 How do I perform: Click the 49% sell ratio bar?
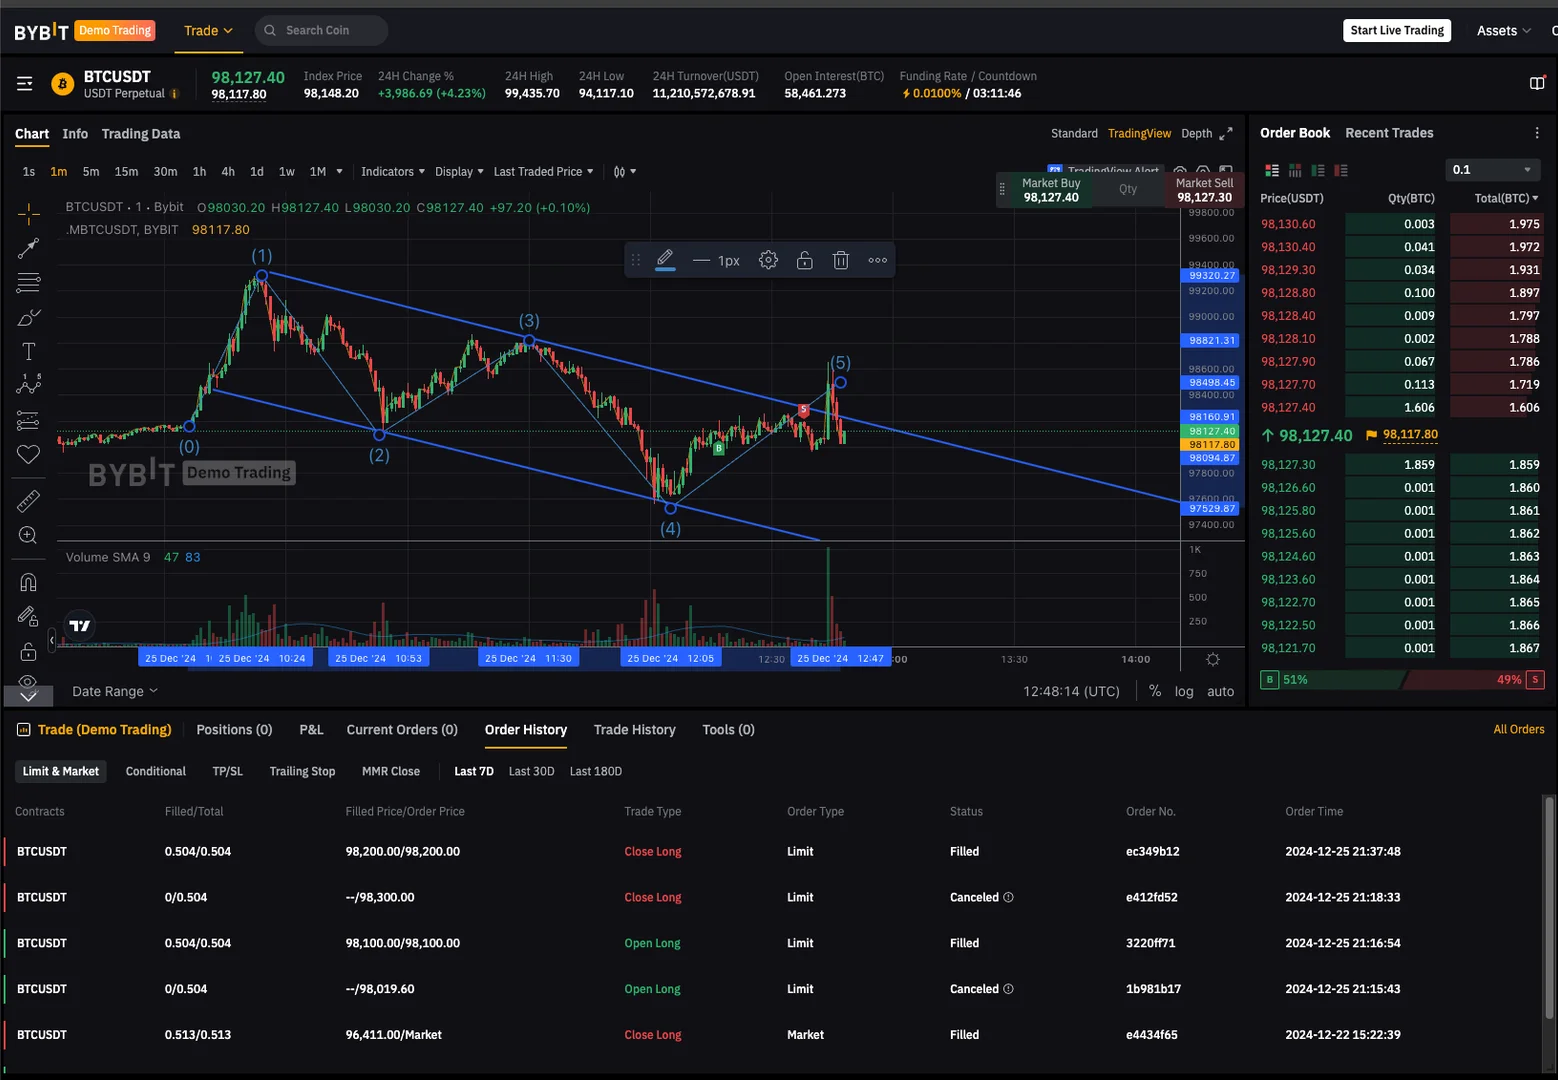point(1474,680)
